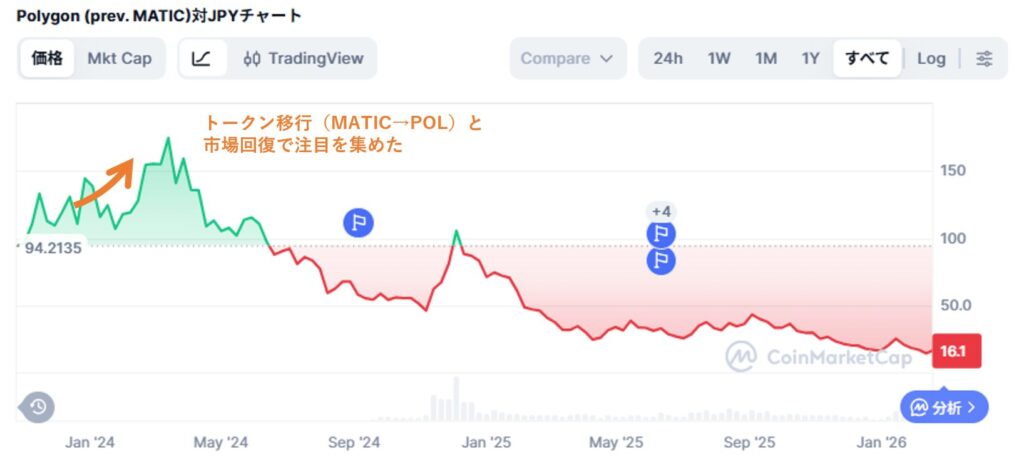Screen dimensions: 1024x459
Task: Select the 価格 price view
Action: point(47,59)
